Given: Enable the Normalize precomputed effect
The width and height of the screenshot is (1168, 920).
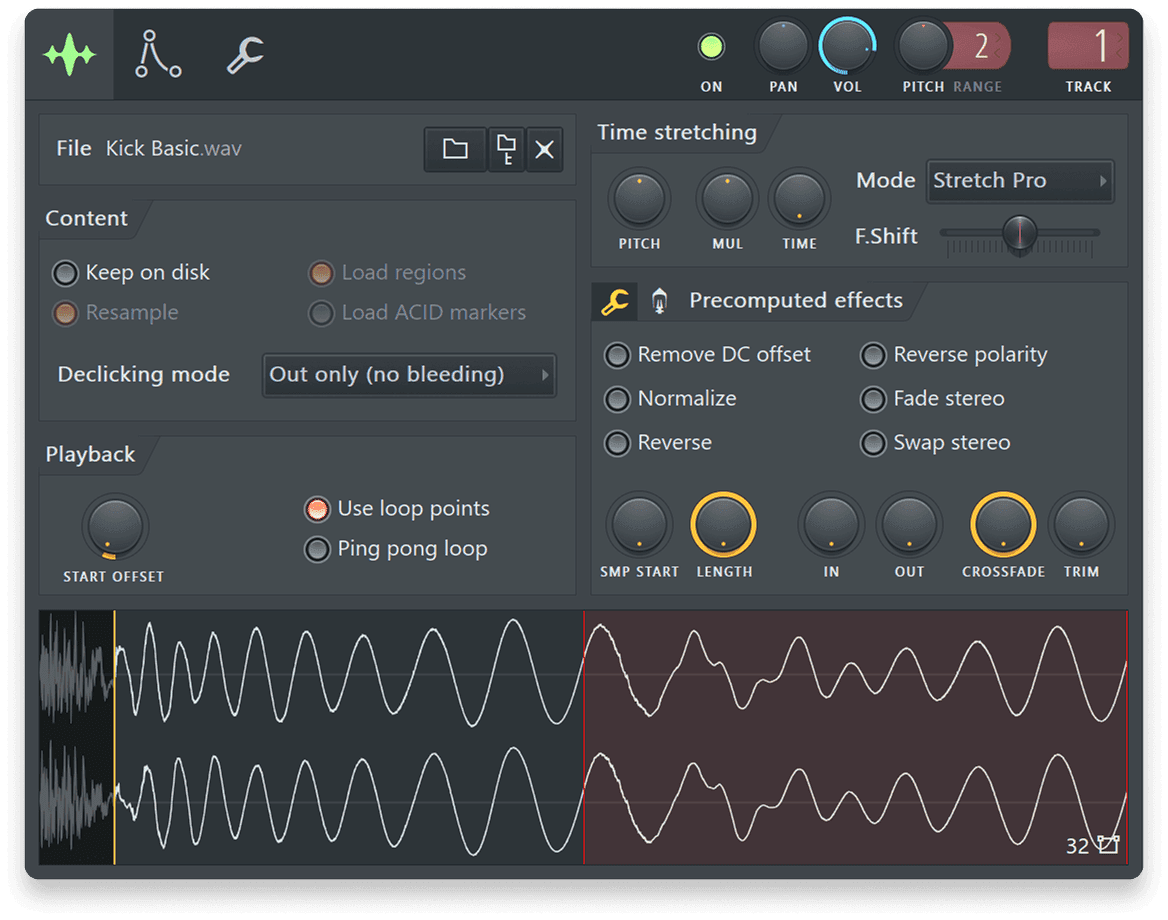Looking at the screenshot, I should (617, 399).
